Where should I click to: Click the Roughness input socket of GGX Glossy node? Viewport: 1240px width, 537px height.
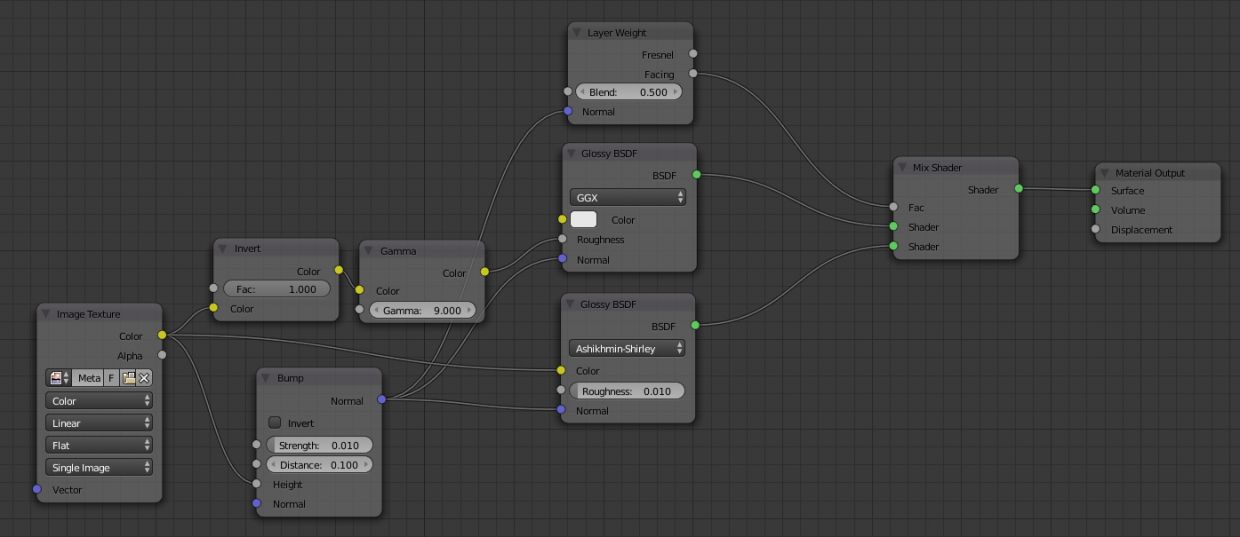(x=562, y=239)
